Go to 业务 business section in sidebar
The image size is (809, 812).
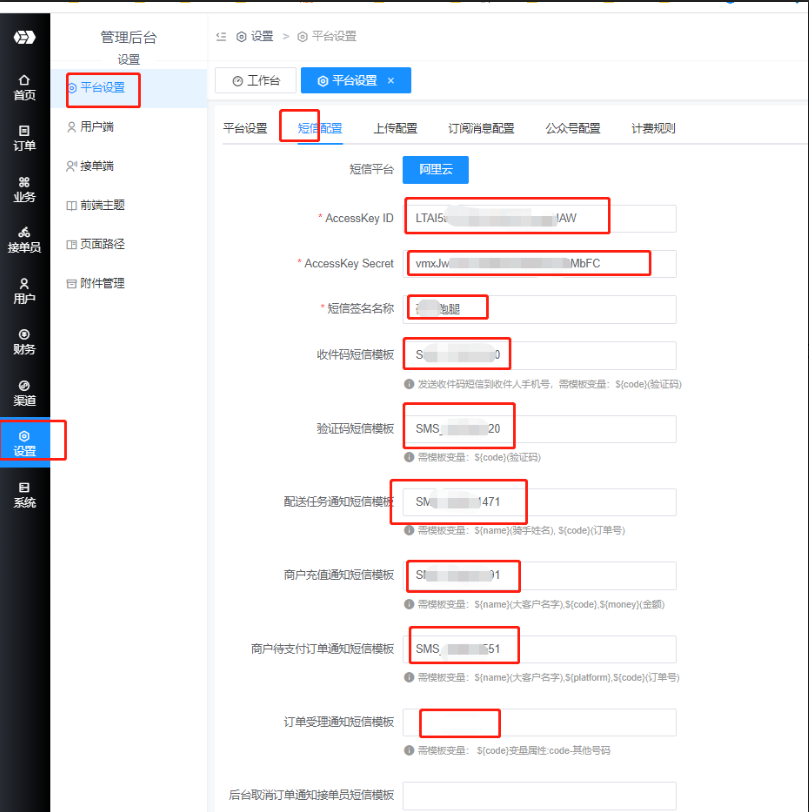tap(24, 189)
